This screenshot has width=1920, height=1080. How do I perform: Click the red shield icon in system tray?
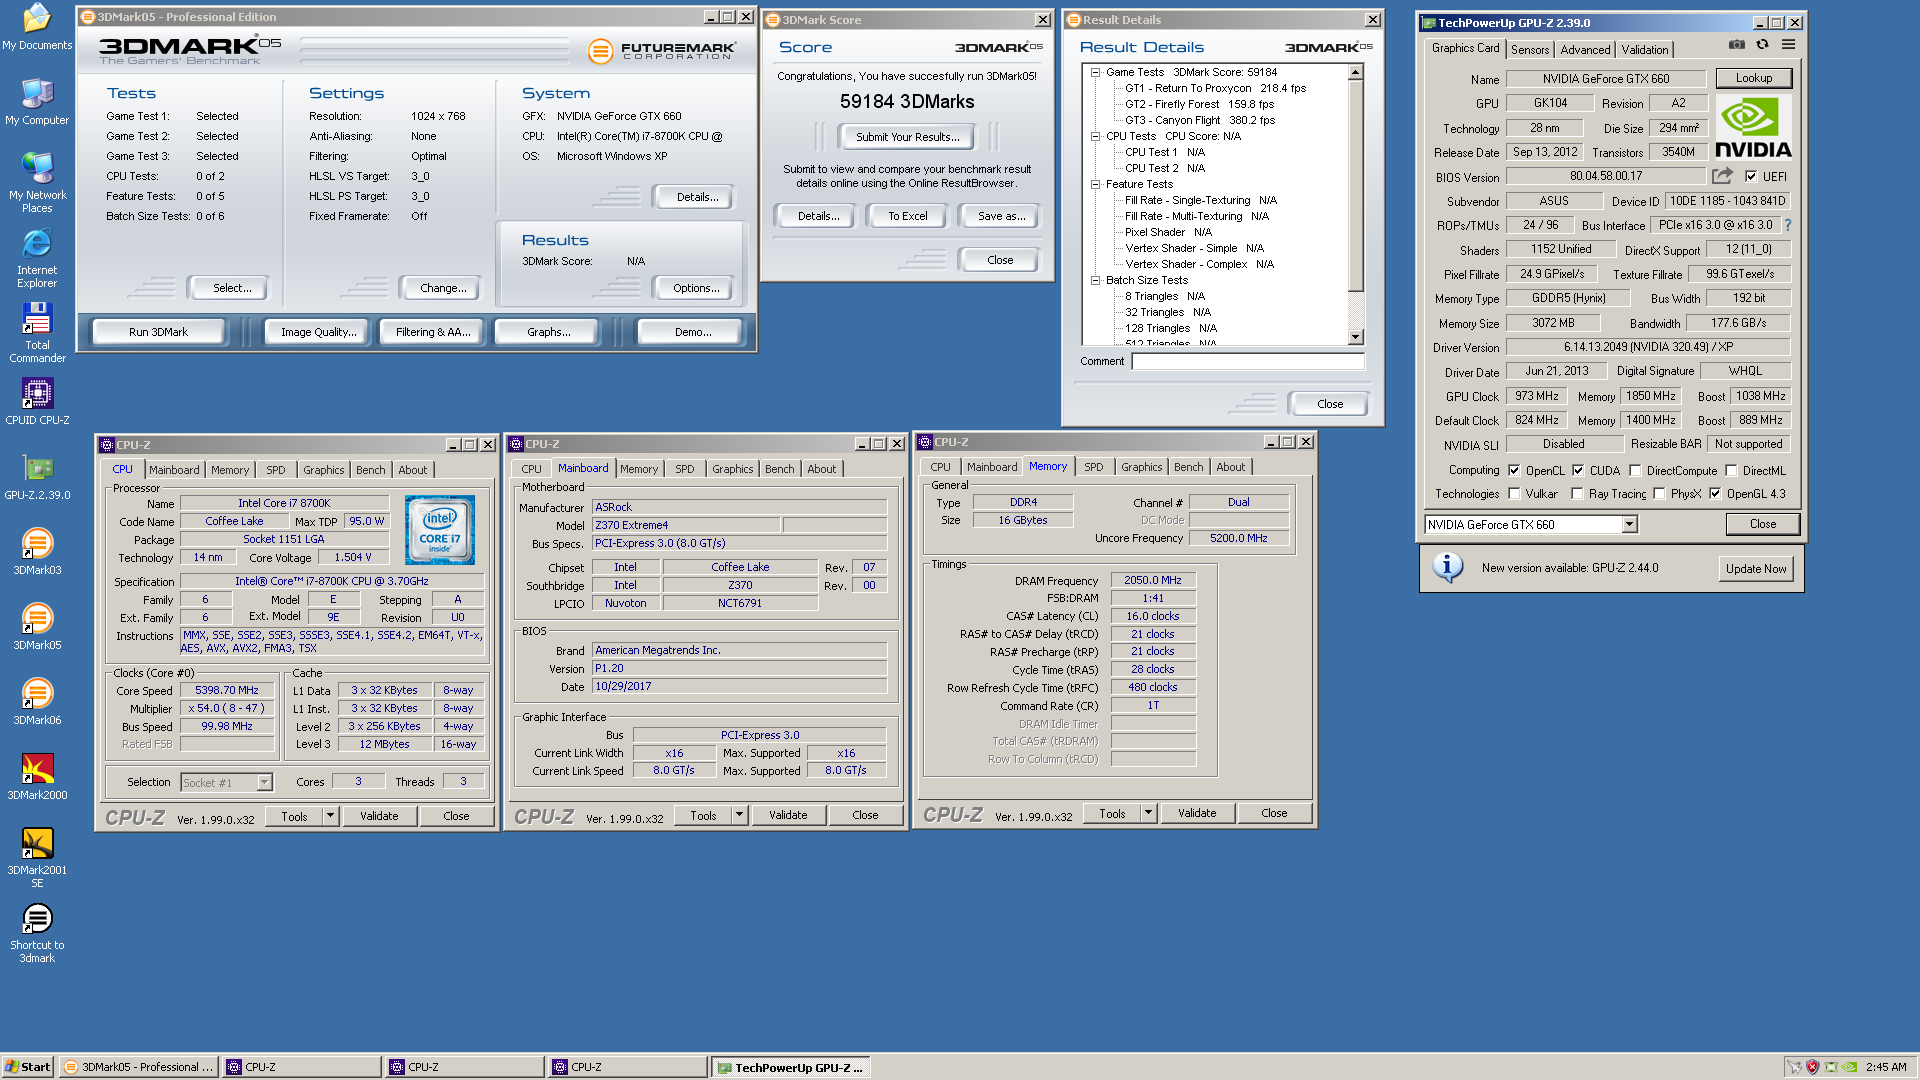[x=1812, y=1067]
